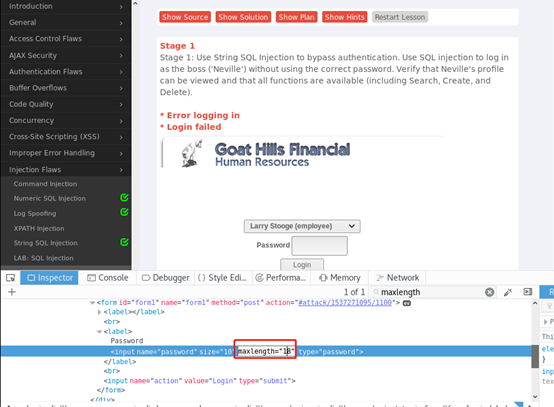Open the Inspector tab
The height and width of the screenshot is (407, 554).
49,278
